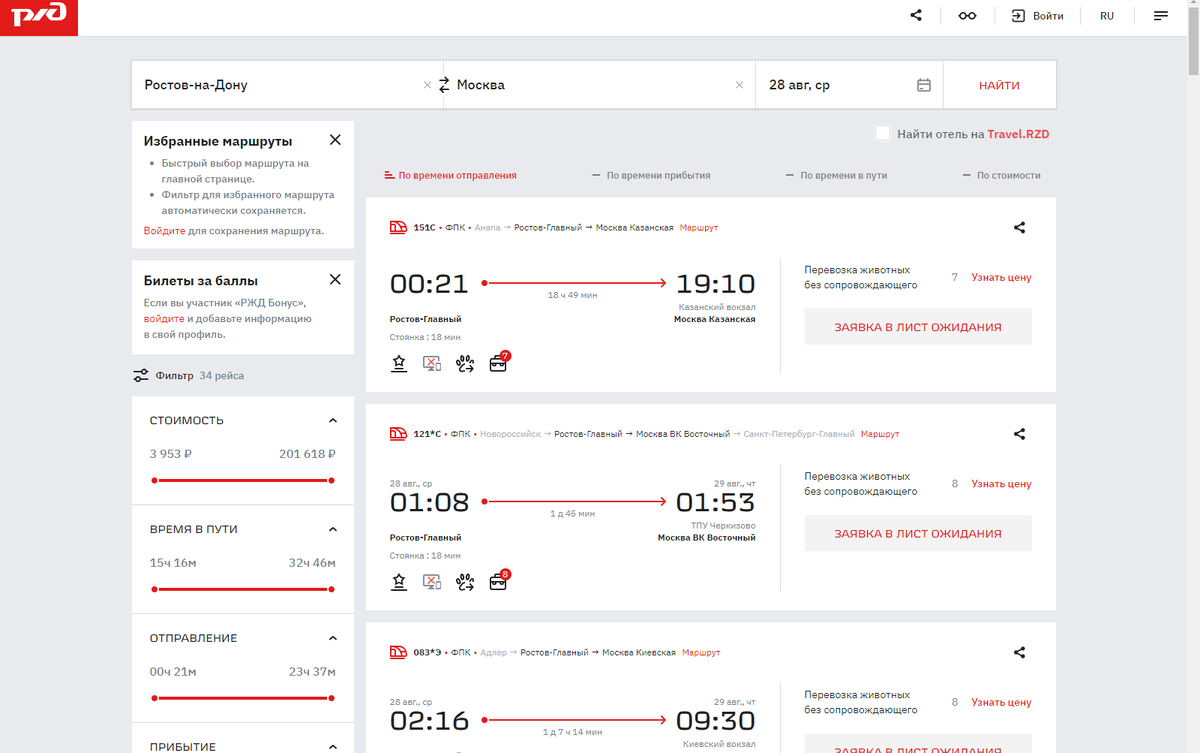Image resolution: width=1200 pixels, height=753 pixels.
Task: Open Маршрут link for train 083*Э
Action: tap(701, 653)
